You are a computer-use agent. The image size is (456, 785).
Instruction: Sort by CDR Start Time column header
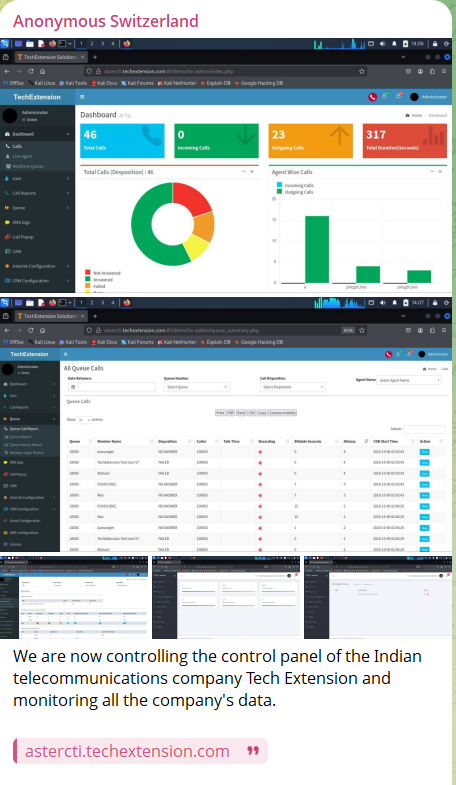(x=394, y=441)
